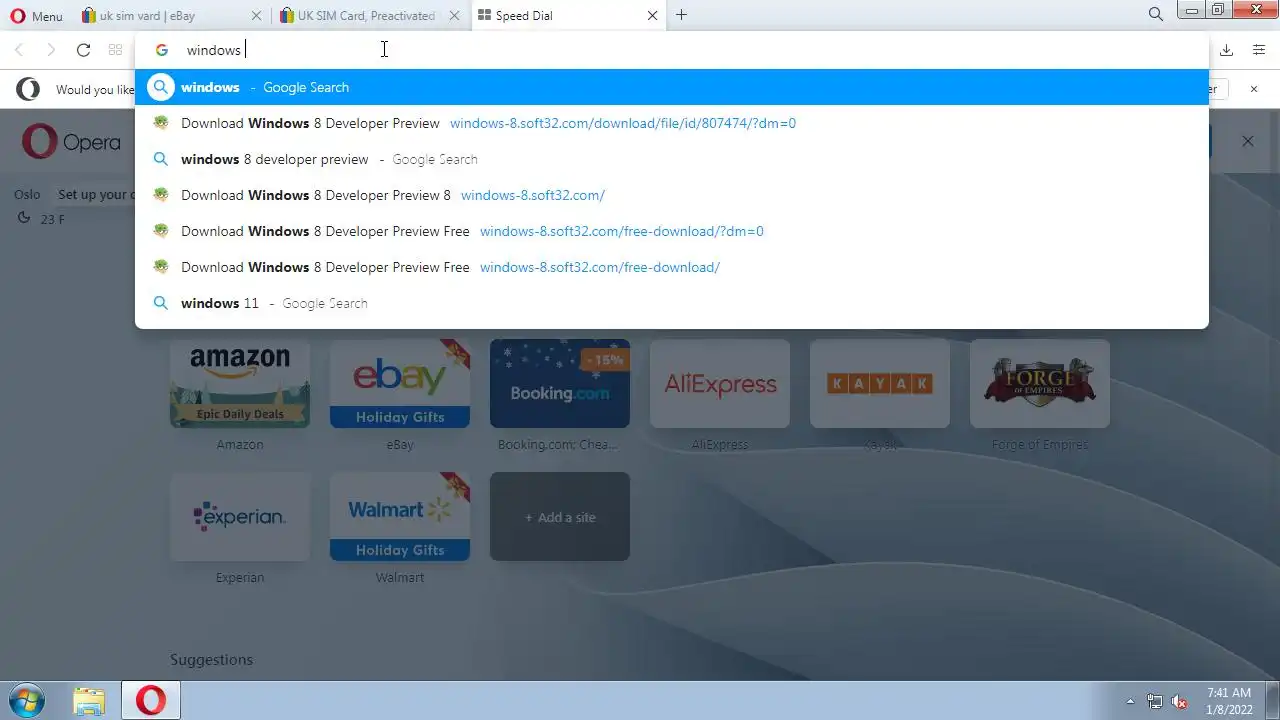This screenshot has height=720, width=1280.
Task: Open the Opera Menu button
Action: point(36,15)
